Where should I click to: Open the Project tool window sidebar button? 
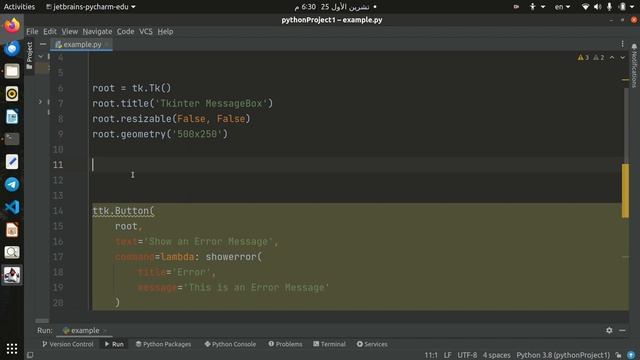29,55
